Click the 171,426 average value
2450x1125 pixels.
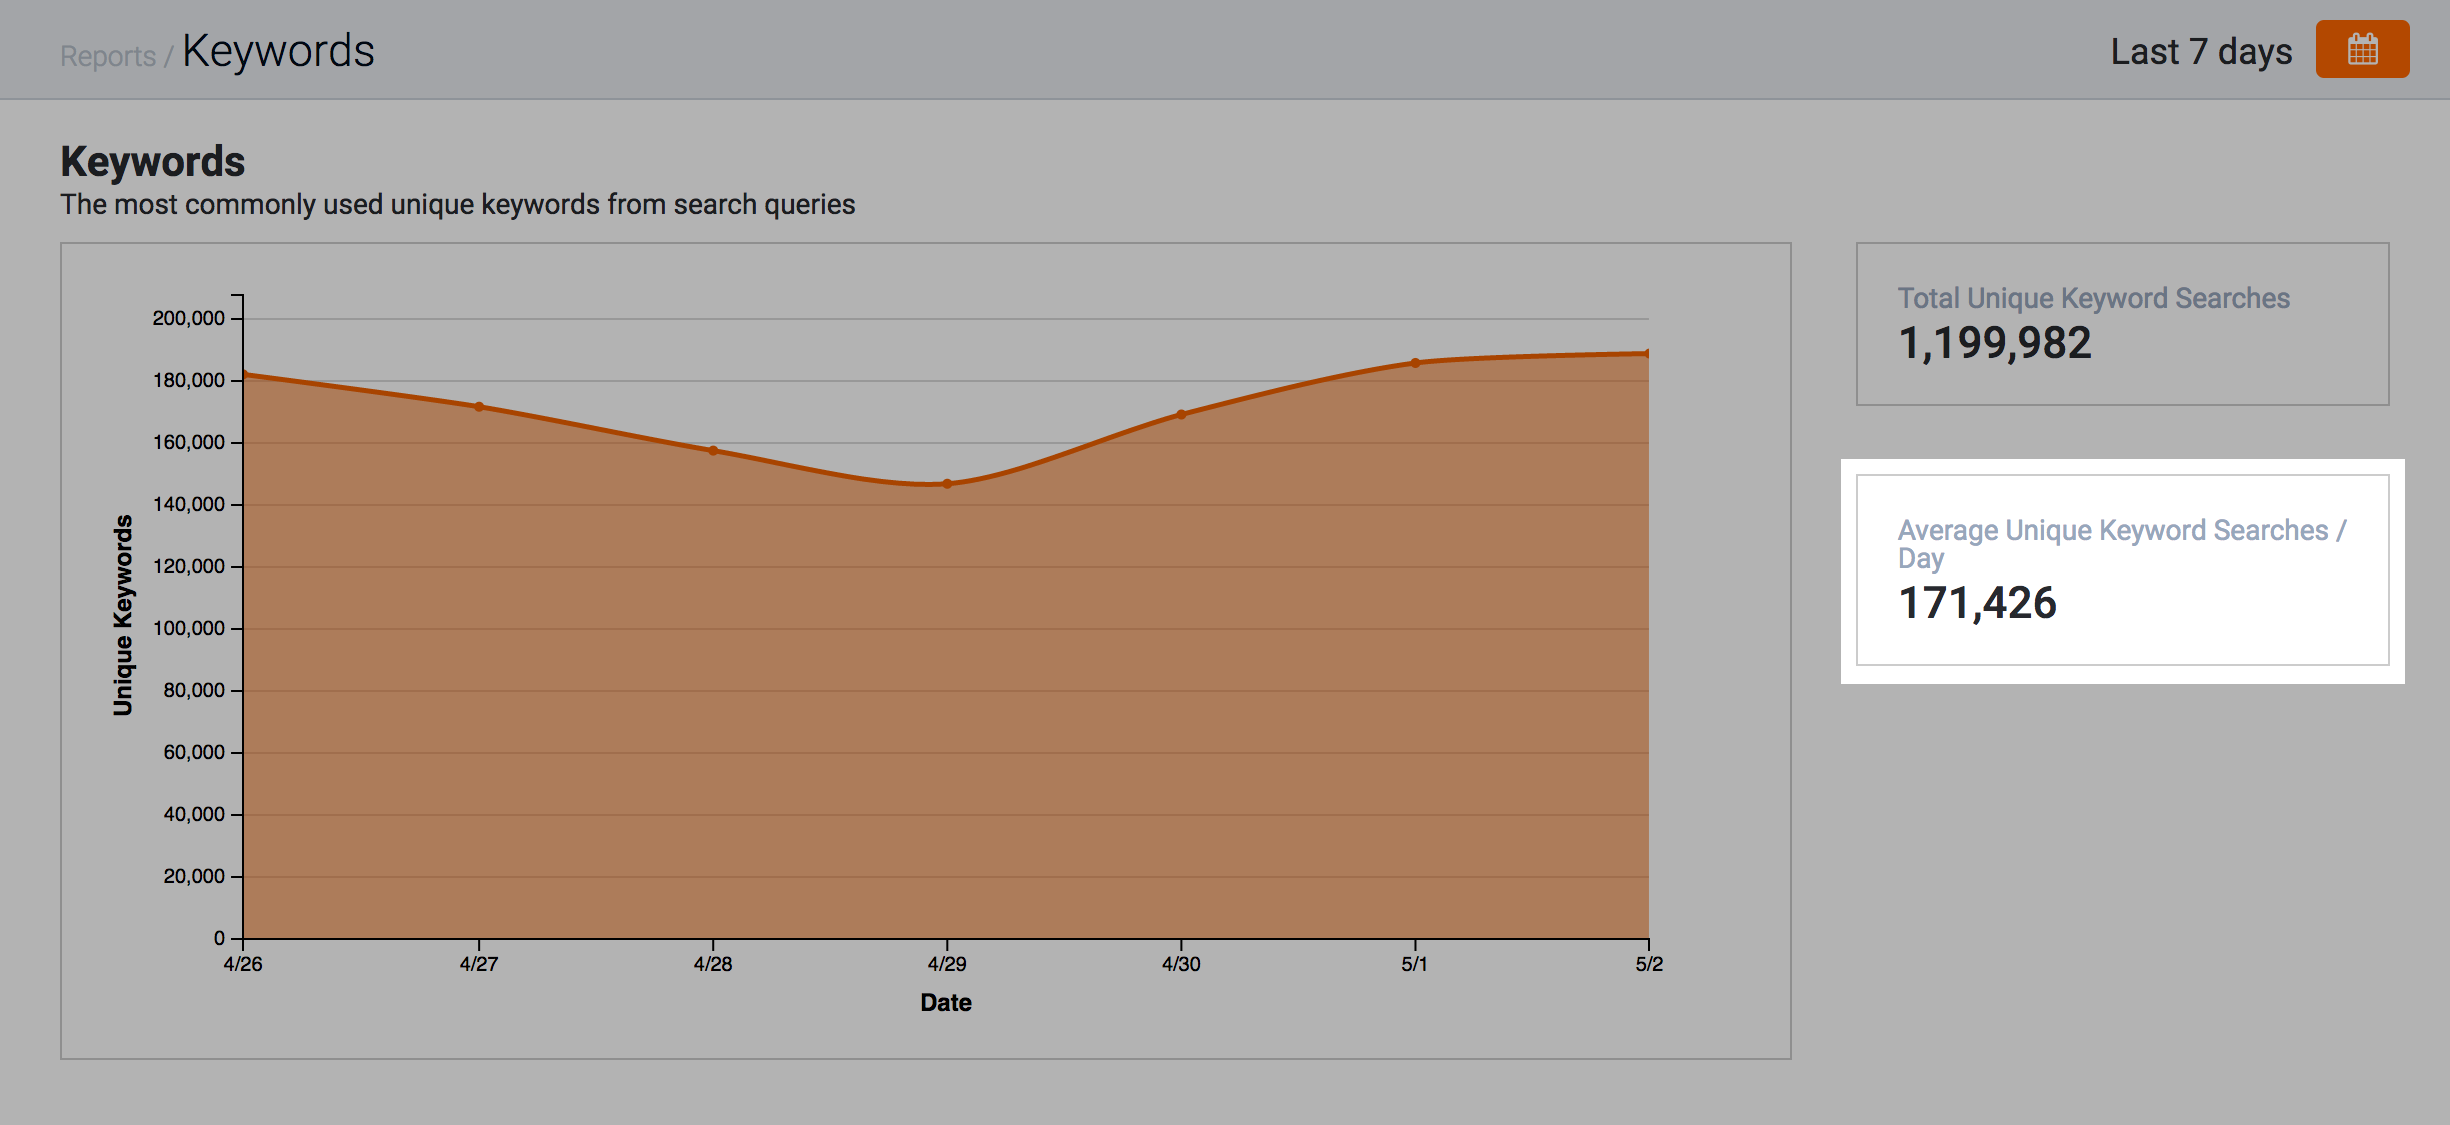click(1977, 603)
